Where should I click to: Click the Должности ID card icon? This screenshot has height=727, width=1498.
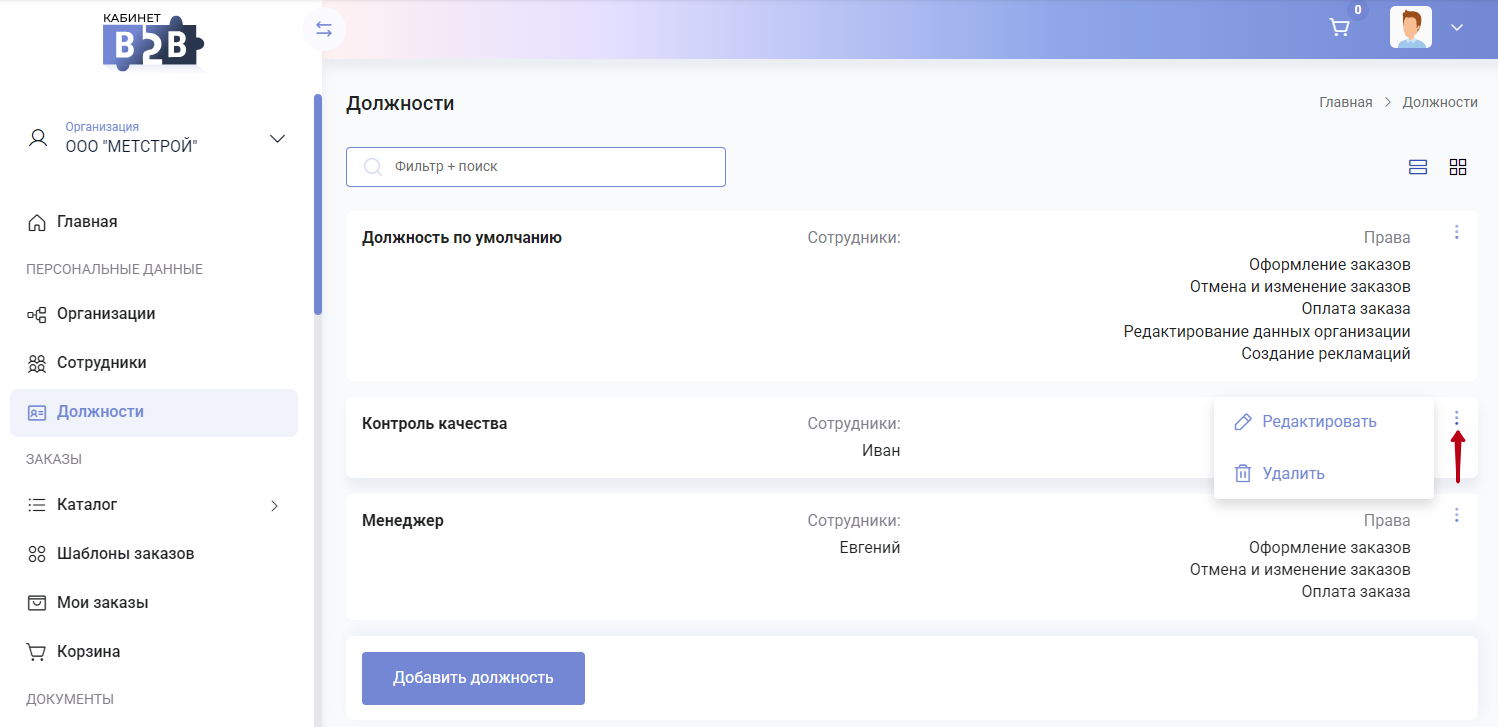coord(37,412)
